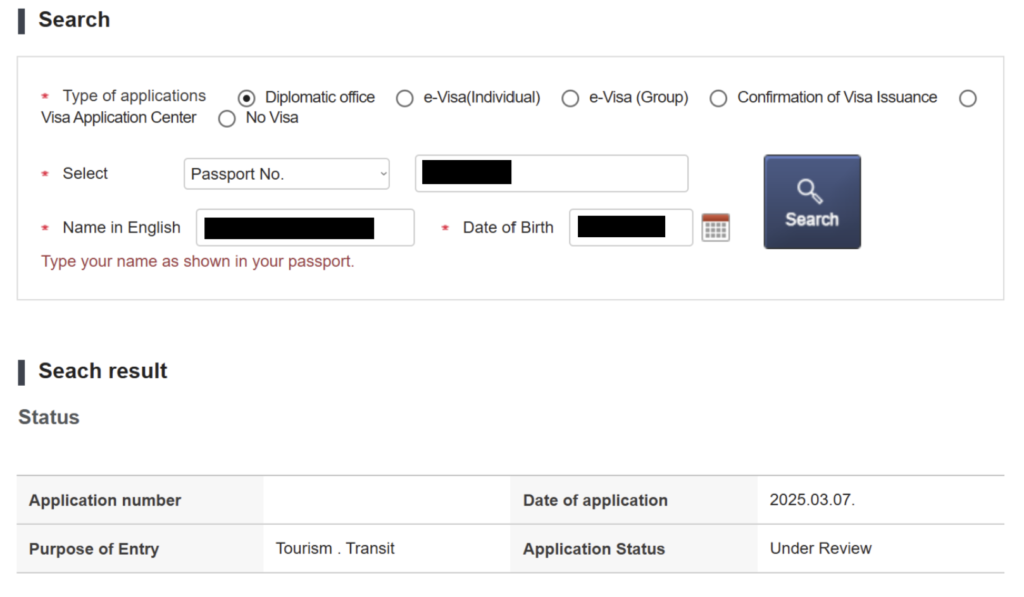This screenshot has width=1024, height=597.
Task: Click the Application Status header cell
Action: click(594, 549)
